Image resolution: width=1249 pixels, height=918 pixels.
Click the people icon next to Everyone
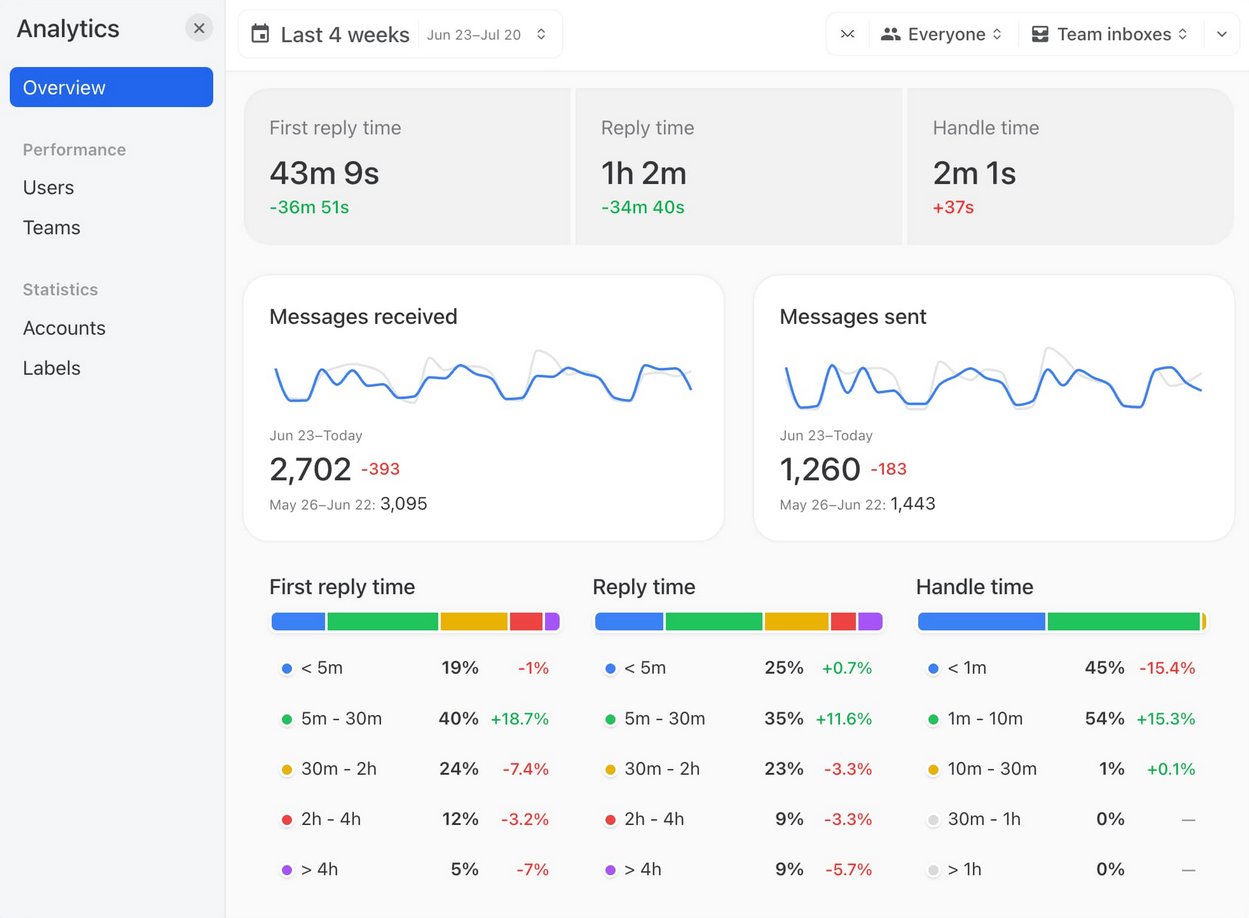[890, 34]
